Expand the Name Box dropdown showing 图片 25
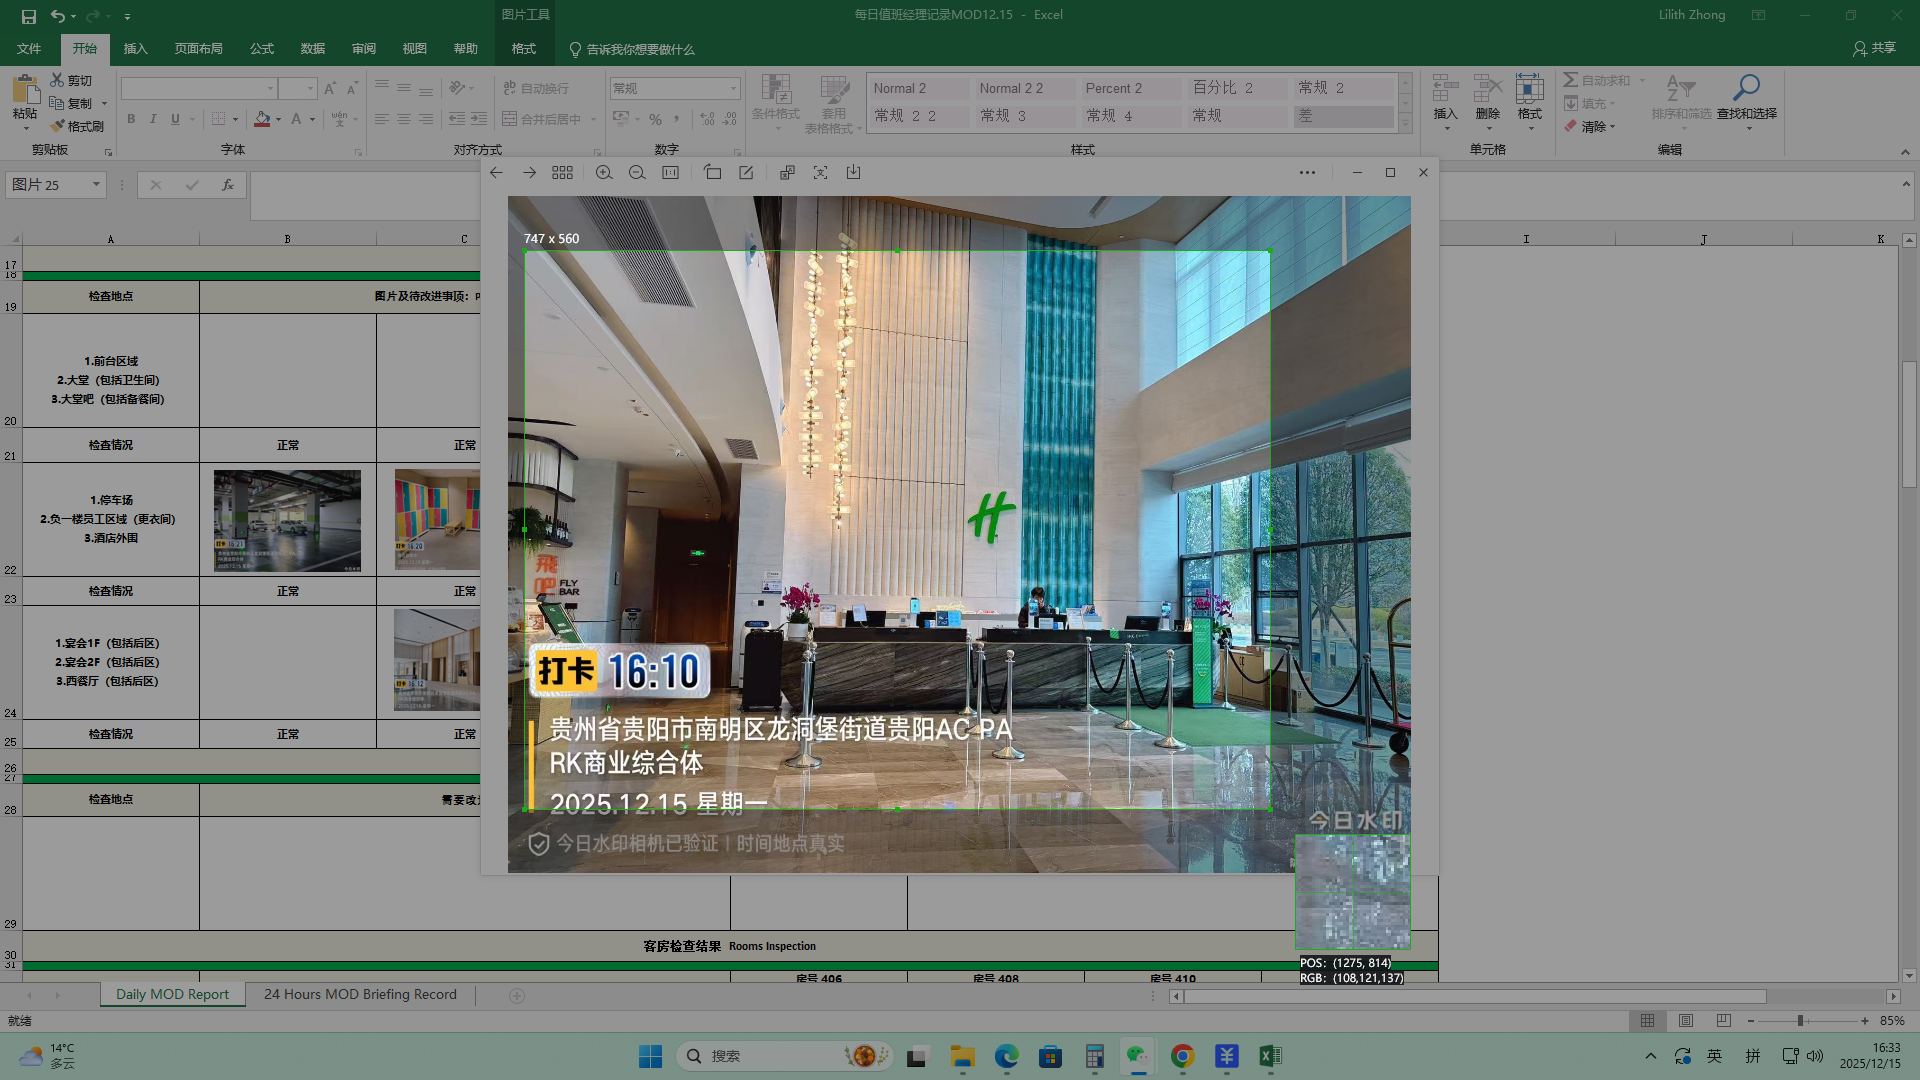The image size is (1920, 1080). 96,185
